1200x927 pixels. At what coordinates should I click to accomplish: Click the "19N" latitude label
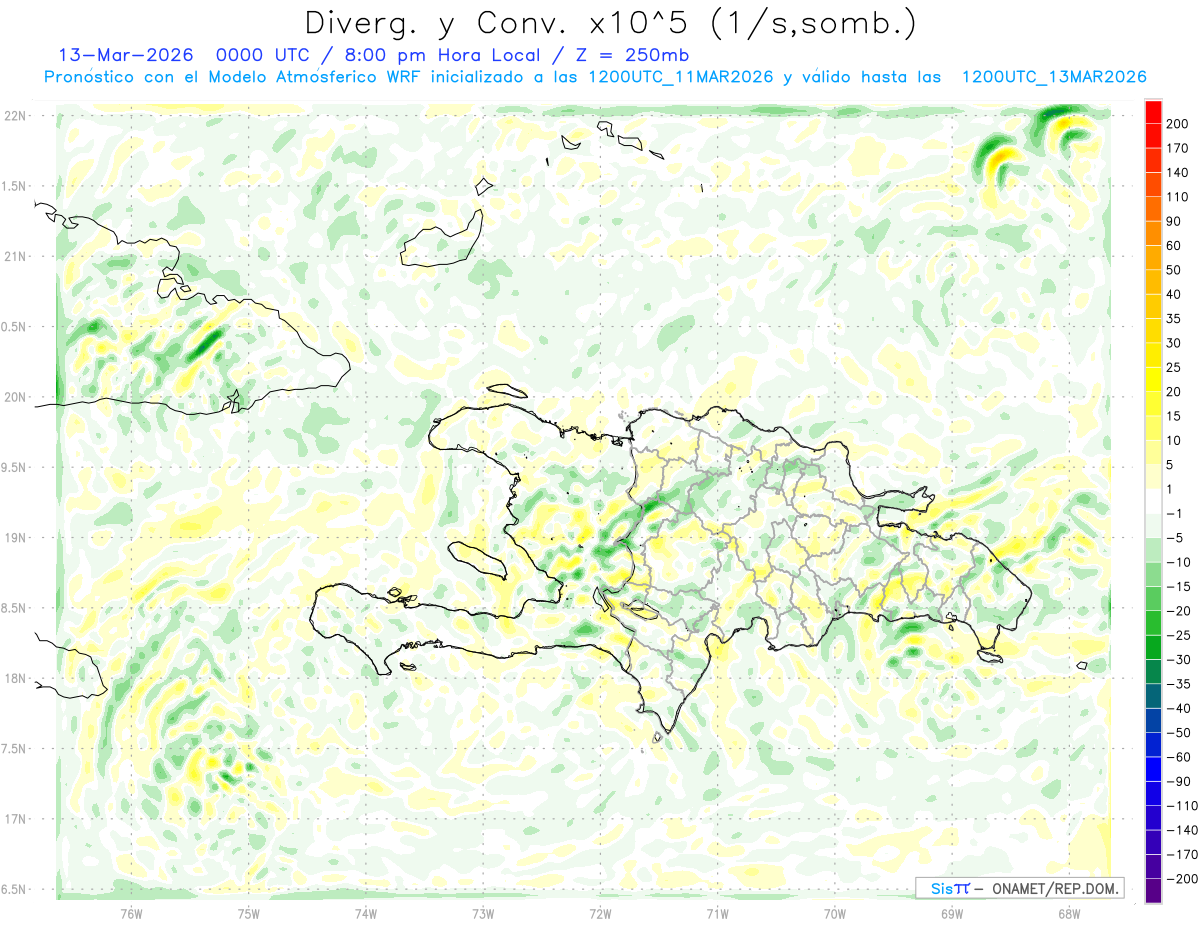(x=16, y=537)
